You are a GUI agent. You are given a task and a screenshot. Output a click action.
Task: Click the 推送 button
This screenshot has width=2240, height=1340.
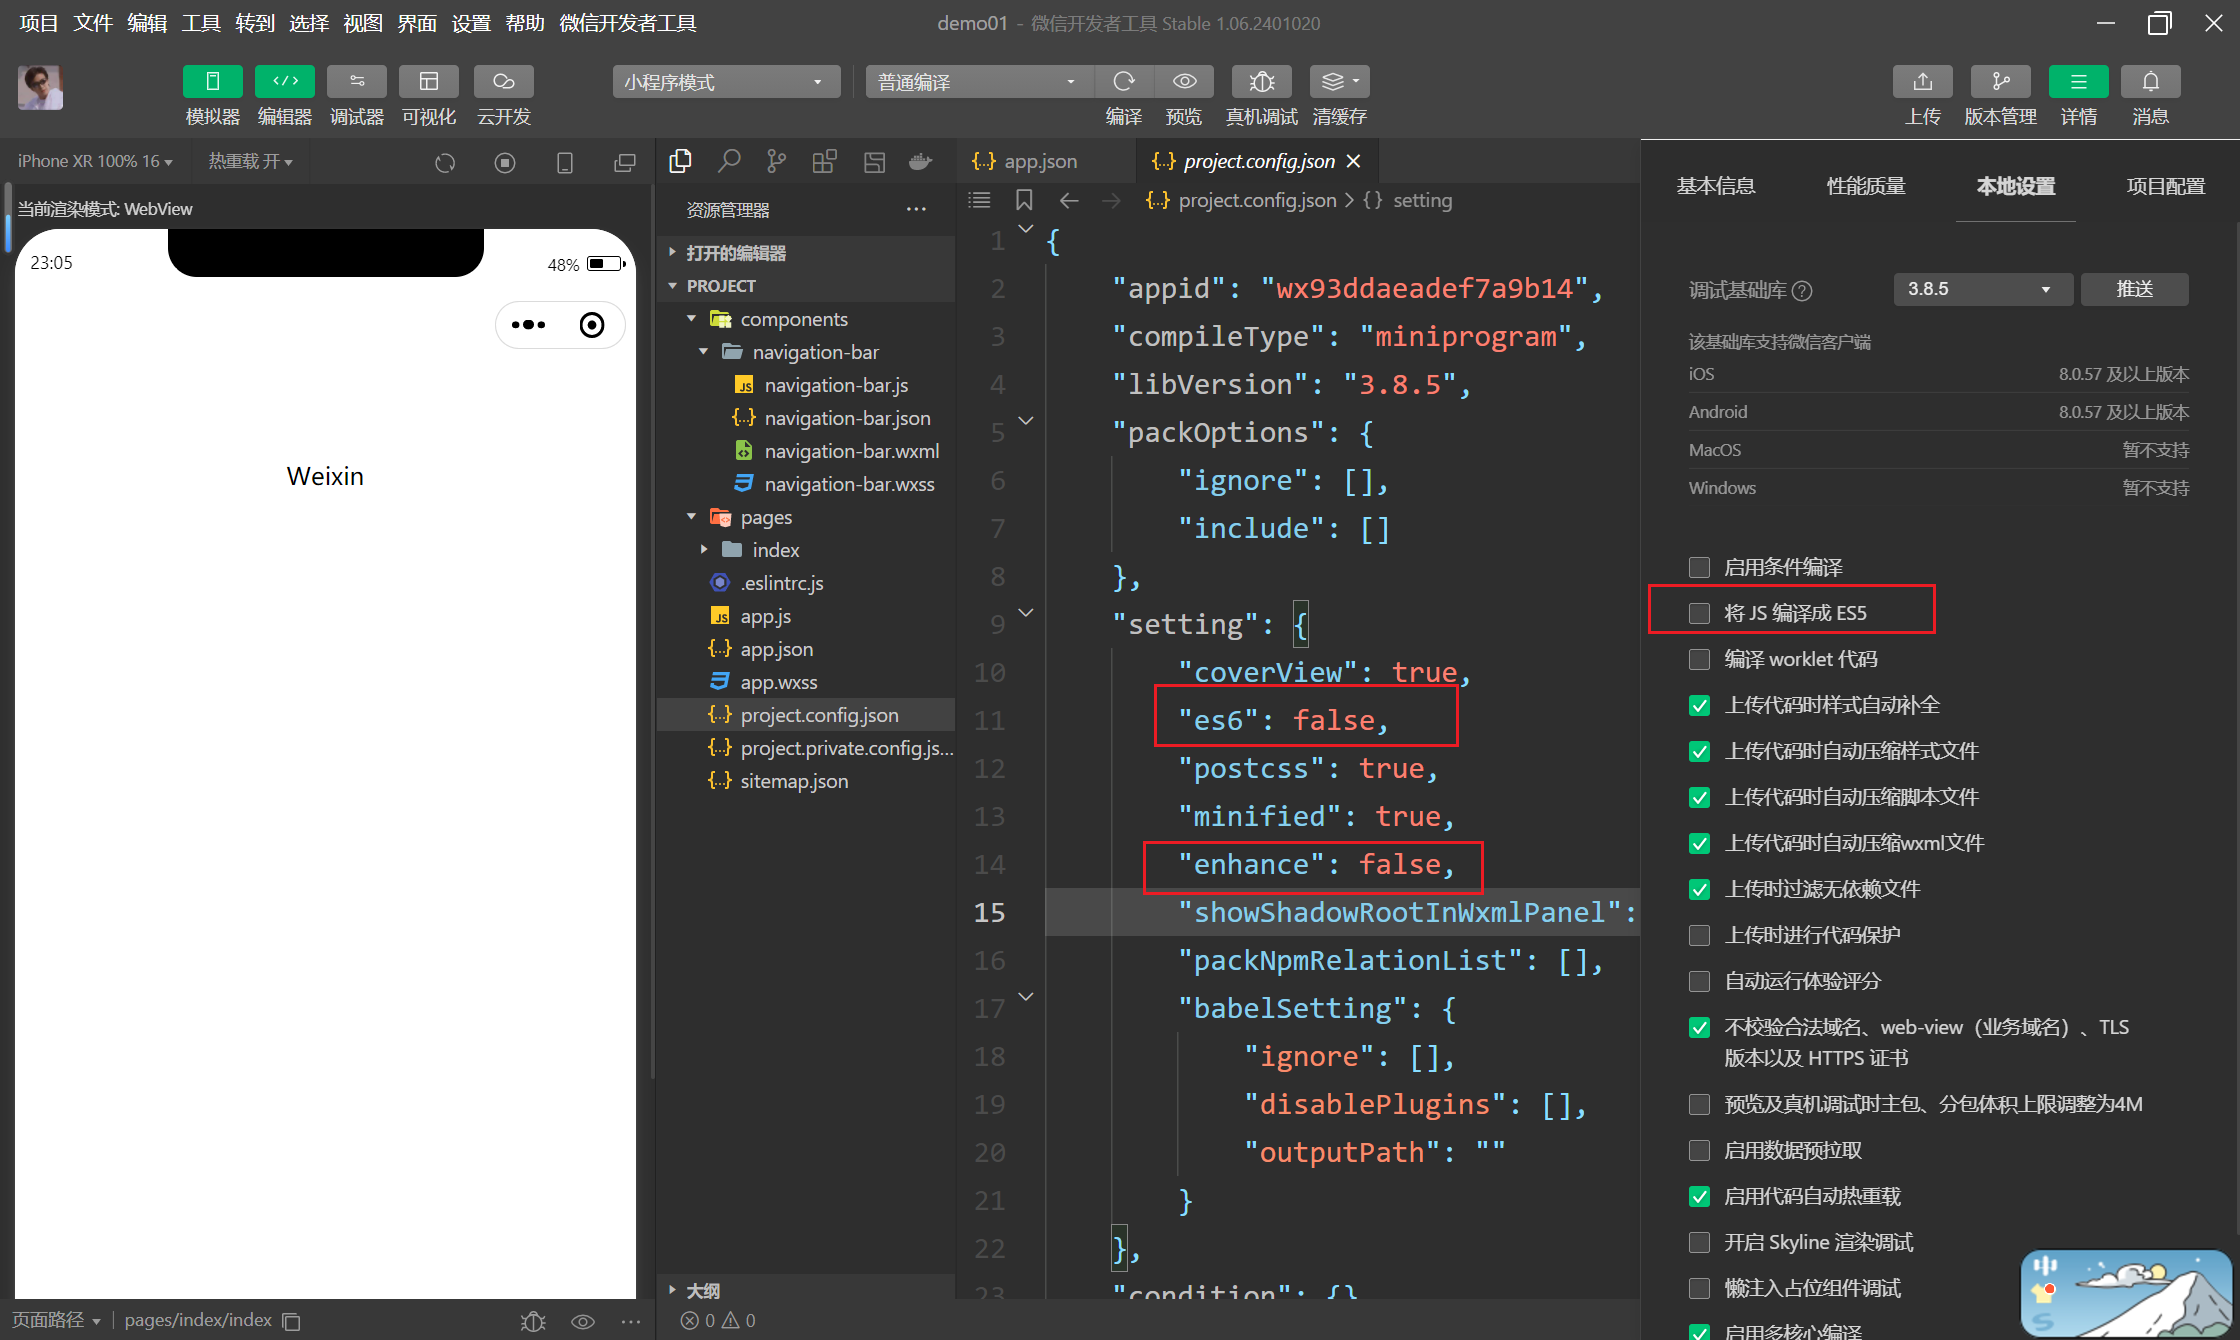[2134, 289]
